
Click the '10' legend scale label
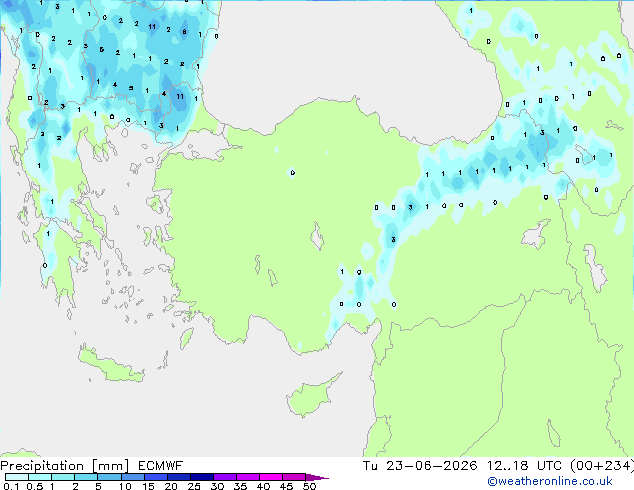(125, 486)
